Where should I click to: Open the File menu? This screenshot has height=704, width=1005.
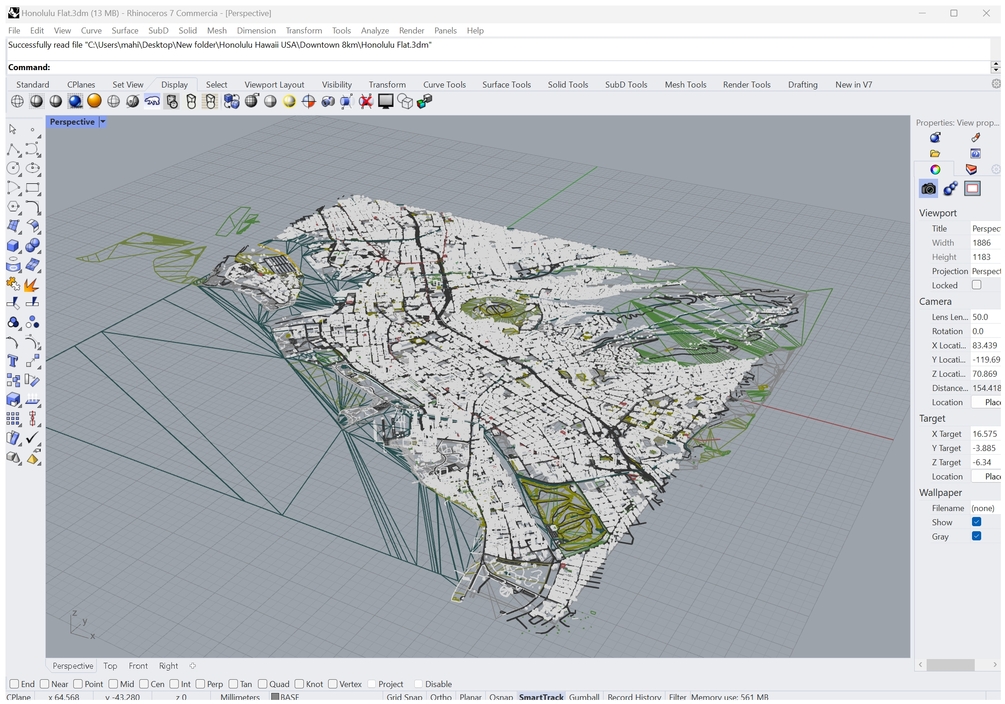(x=14, y=30)
